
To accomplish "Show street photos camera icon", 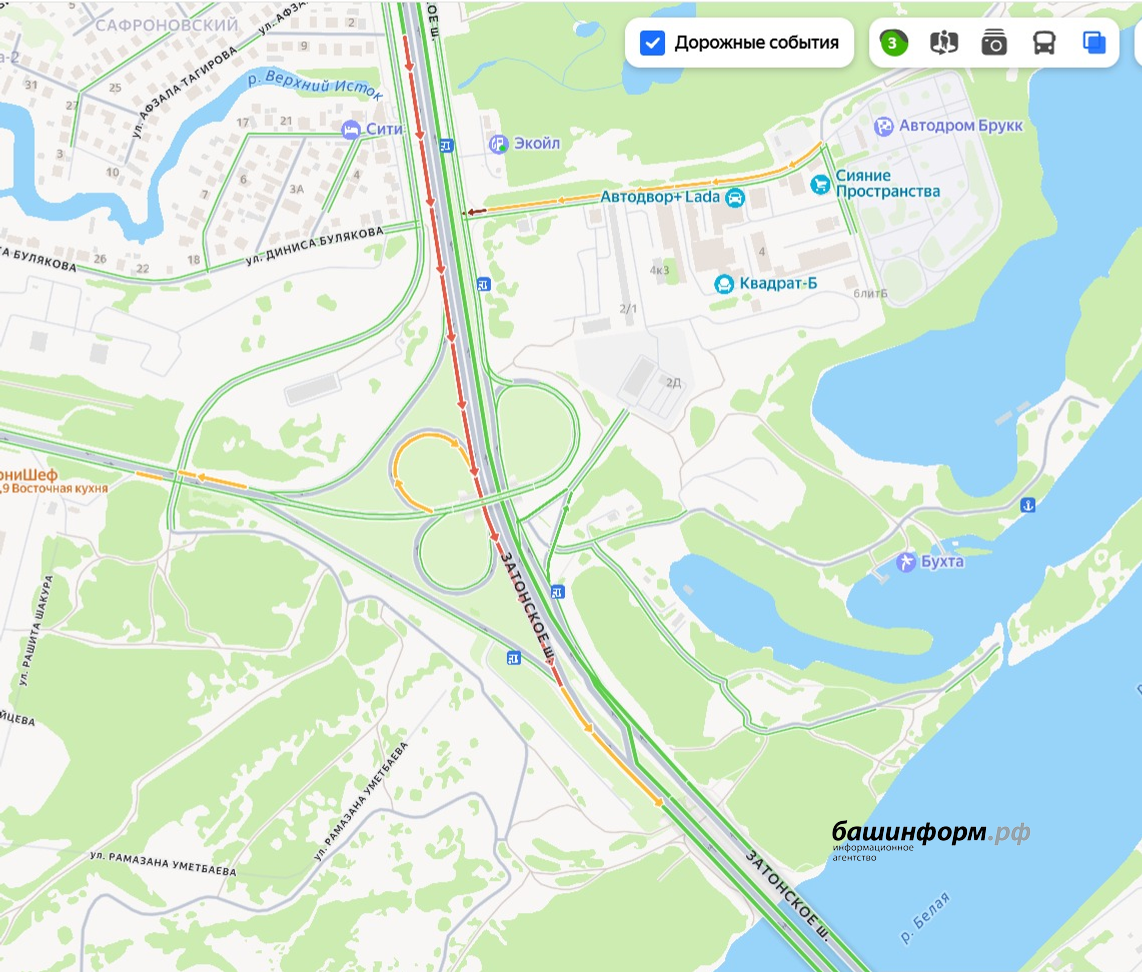I will [993, 44].
